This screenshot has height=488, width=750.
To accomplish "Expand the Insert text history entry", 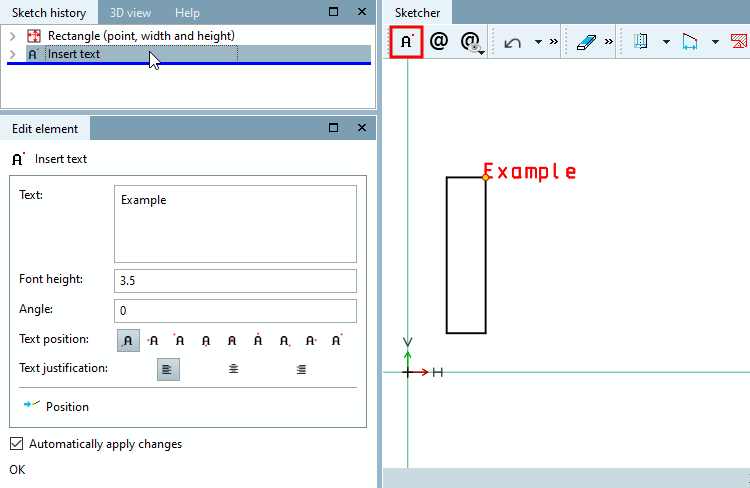I will point(13,54).
